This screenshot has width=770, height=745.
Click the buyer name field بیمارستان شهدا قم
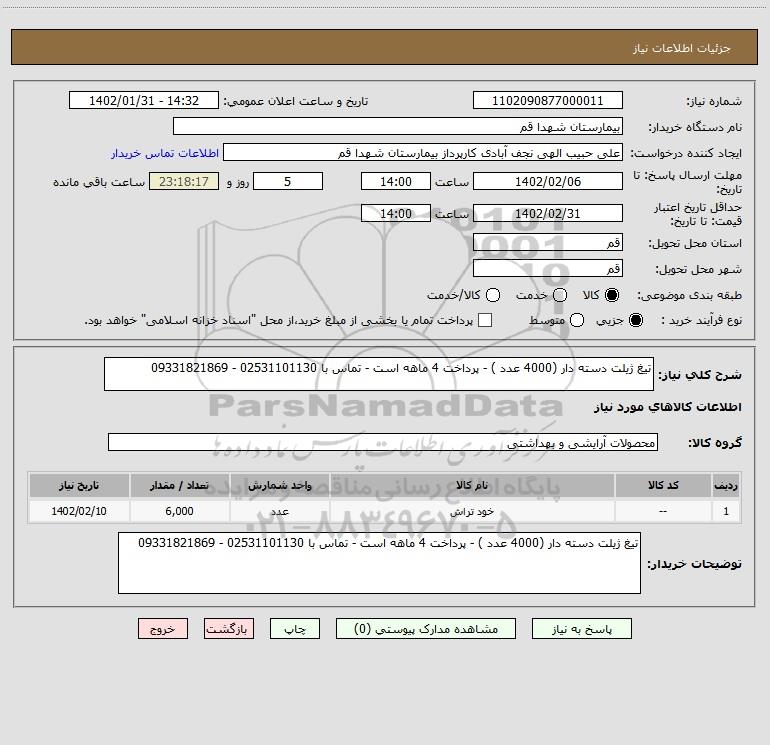pos(398,126)
